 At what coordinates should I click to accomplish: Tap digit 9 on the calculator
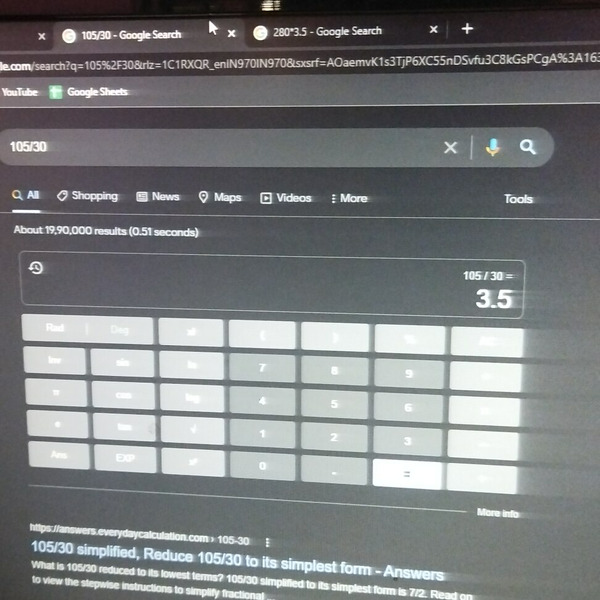point(409,373)
